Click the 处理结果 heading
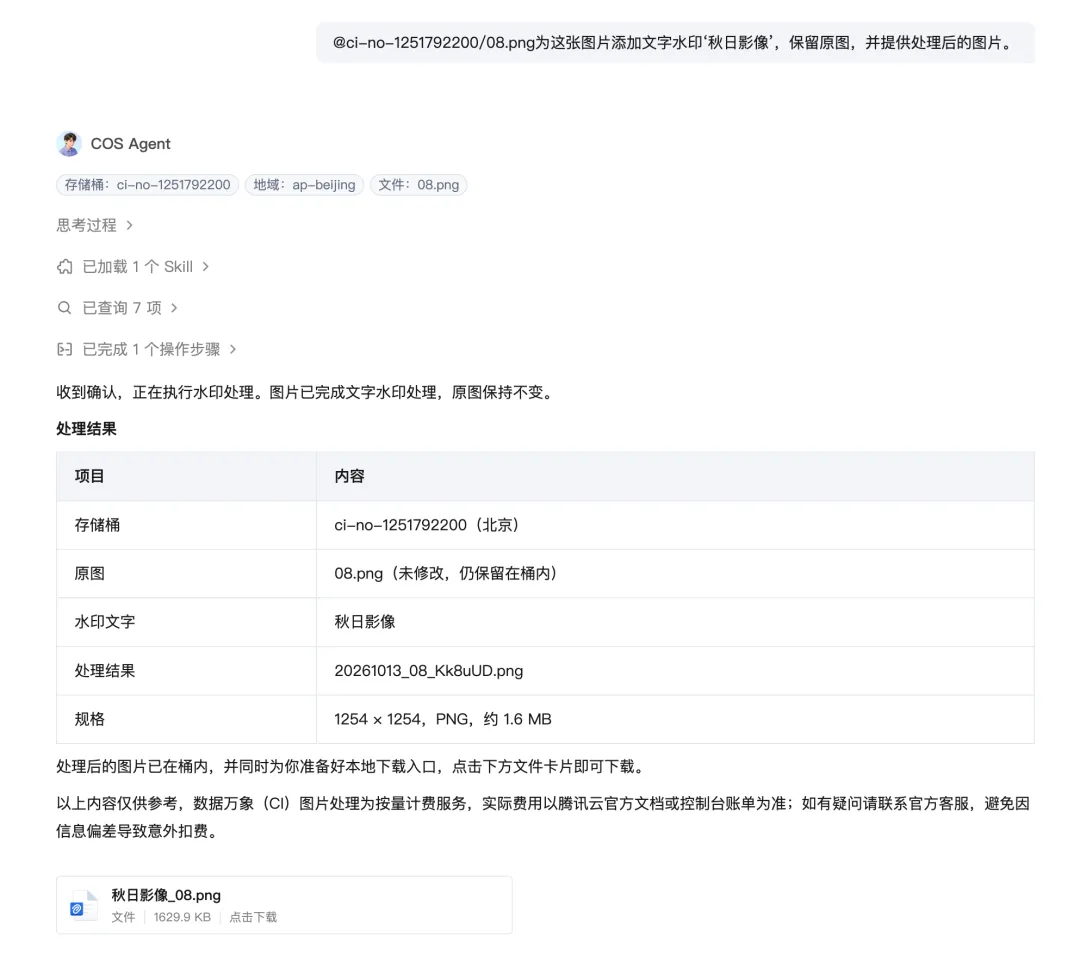This screenshot has width=1080, height=967. click(x=87, y=429)
